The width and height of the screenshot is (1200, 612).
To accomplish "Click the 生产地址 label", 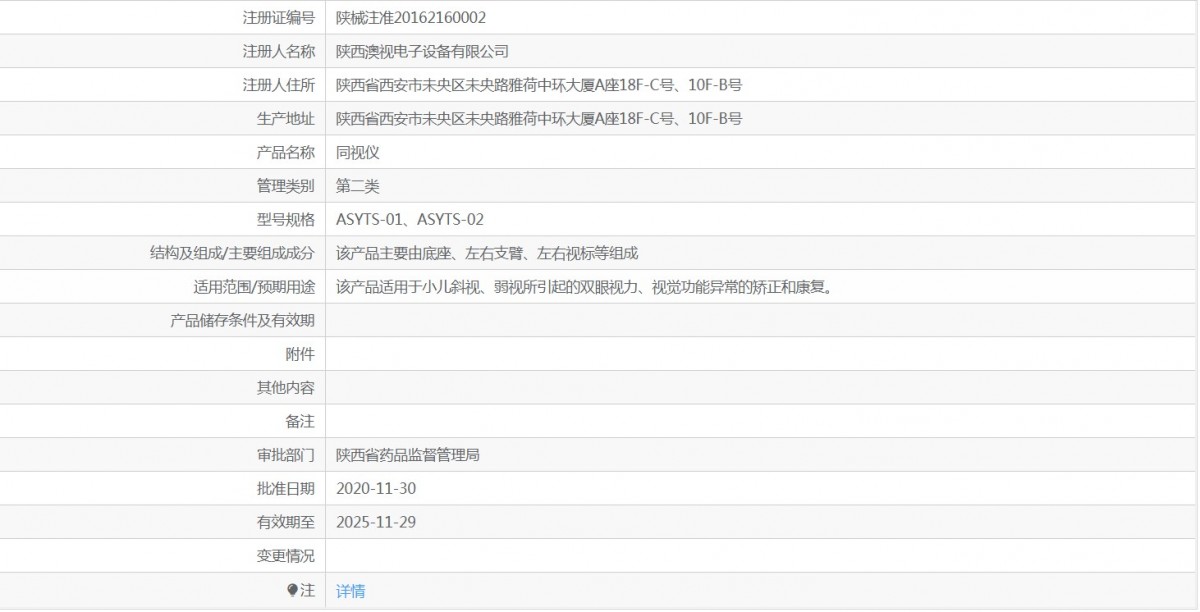I will [286, 119].
